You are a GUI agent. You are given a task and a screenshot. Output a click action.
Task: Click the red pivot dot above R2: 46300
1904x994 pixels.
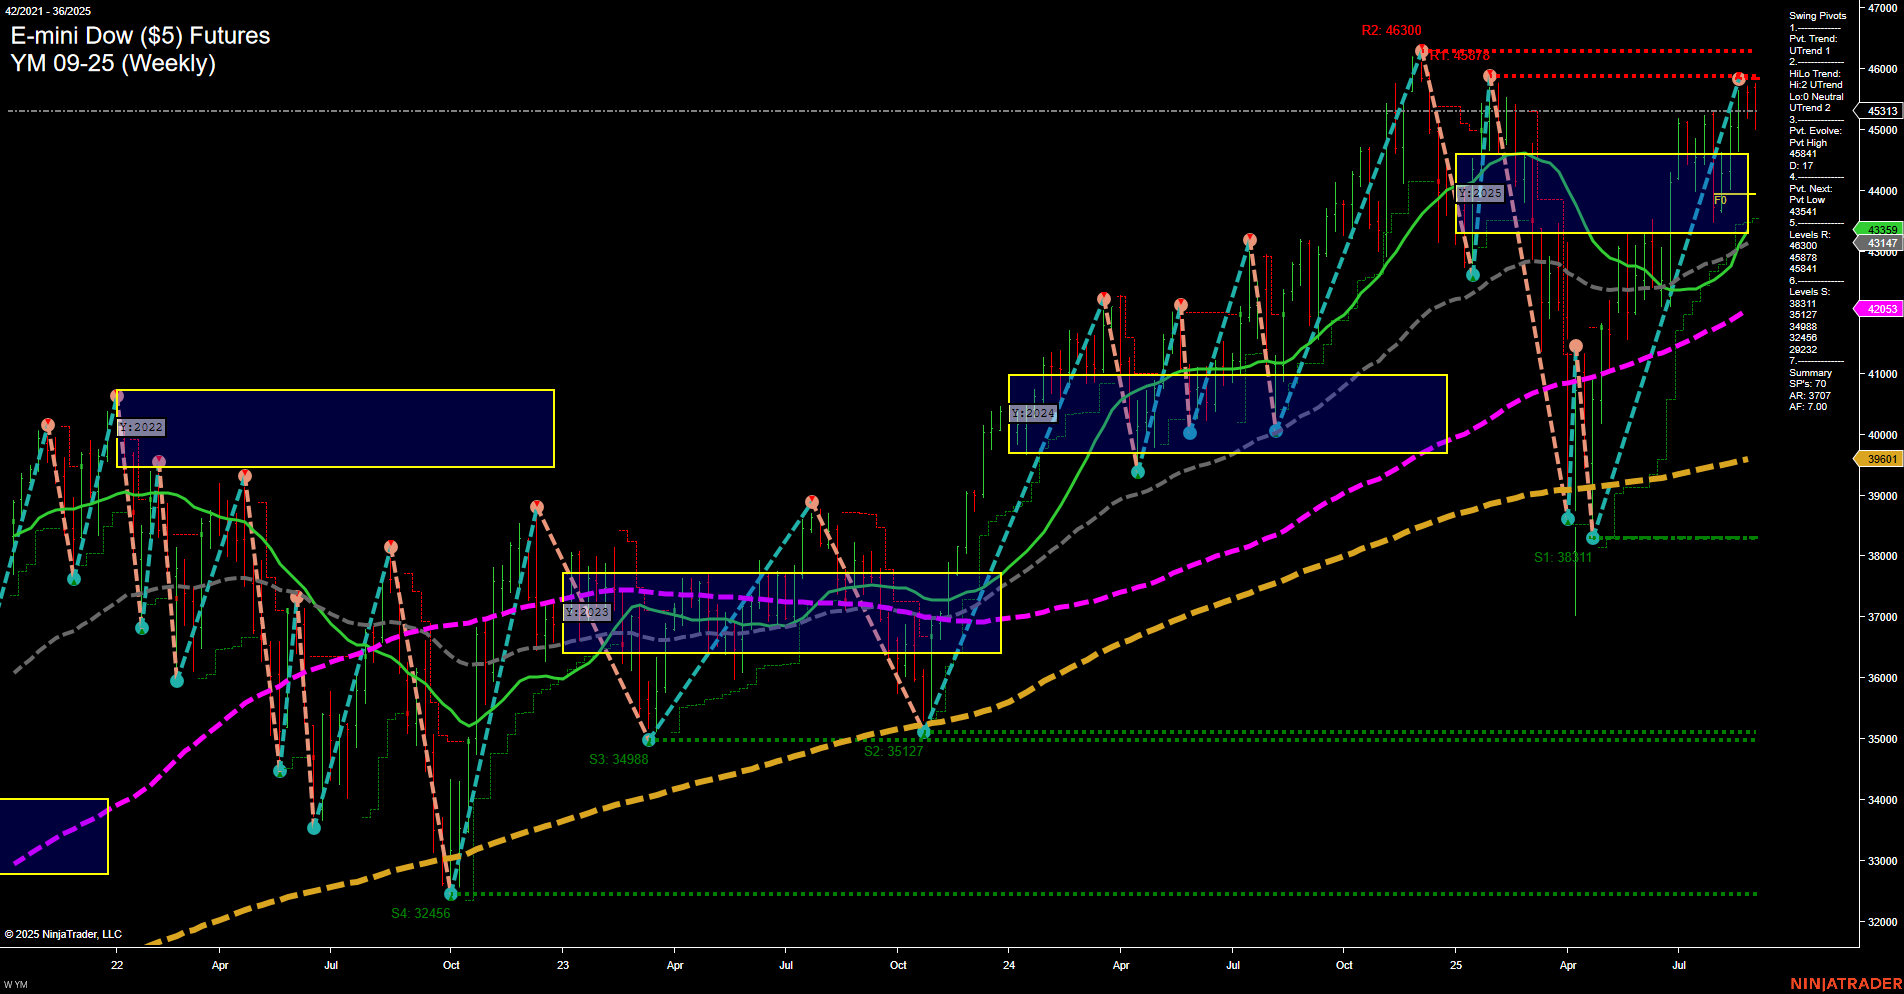point(1421,51)
